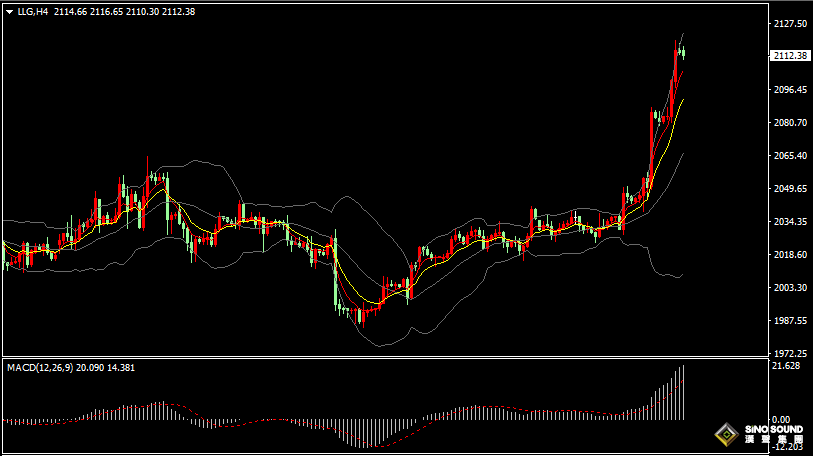Image resolution: width=813 pixels, height=456 pixels.
Task: Select the tallest MACD histogram bar
Action: pyautogui.click(x=684, y=392)
